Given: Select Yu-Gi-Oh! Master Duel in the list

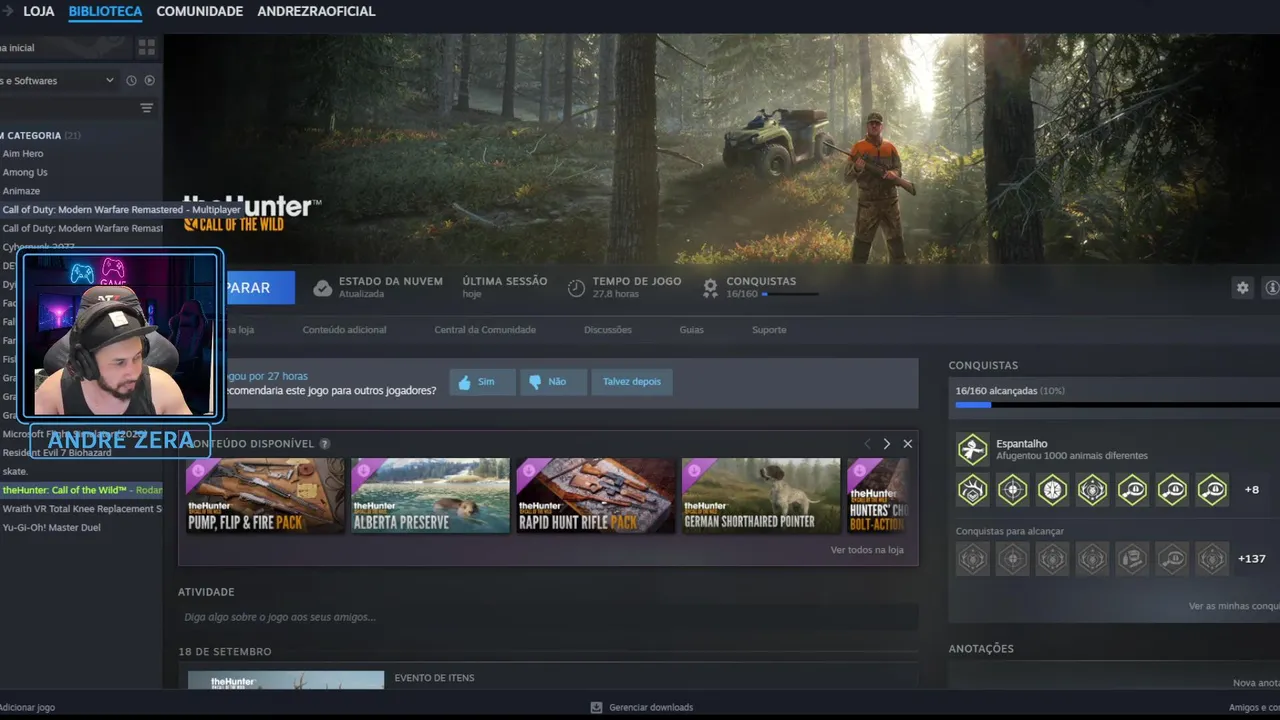Looking at the screenshot, I should 52,527.
